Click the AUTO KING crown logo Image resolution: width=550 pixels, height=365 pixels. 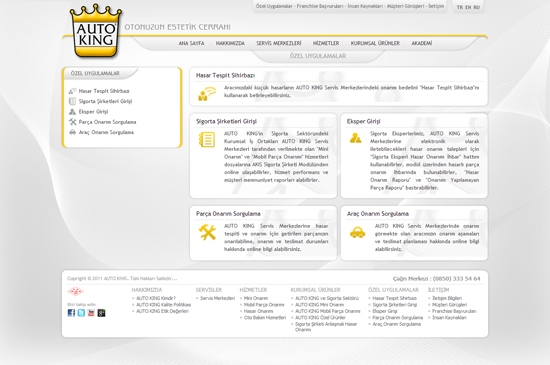96,31
